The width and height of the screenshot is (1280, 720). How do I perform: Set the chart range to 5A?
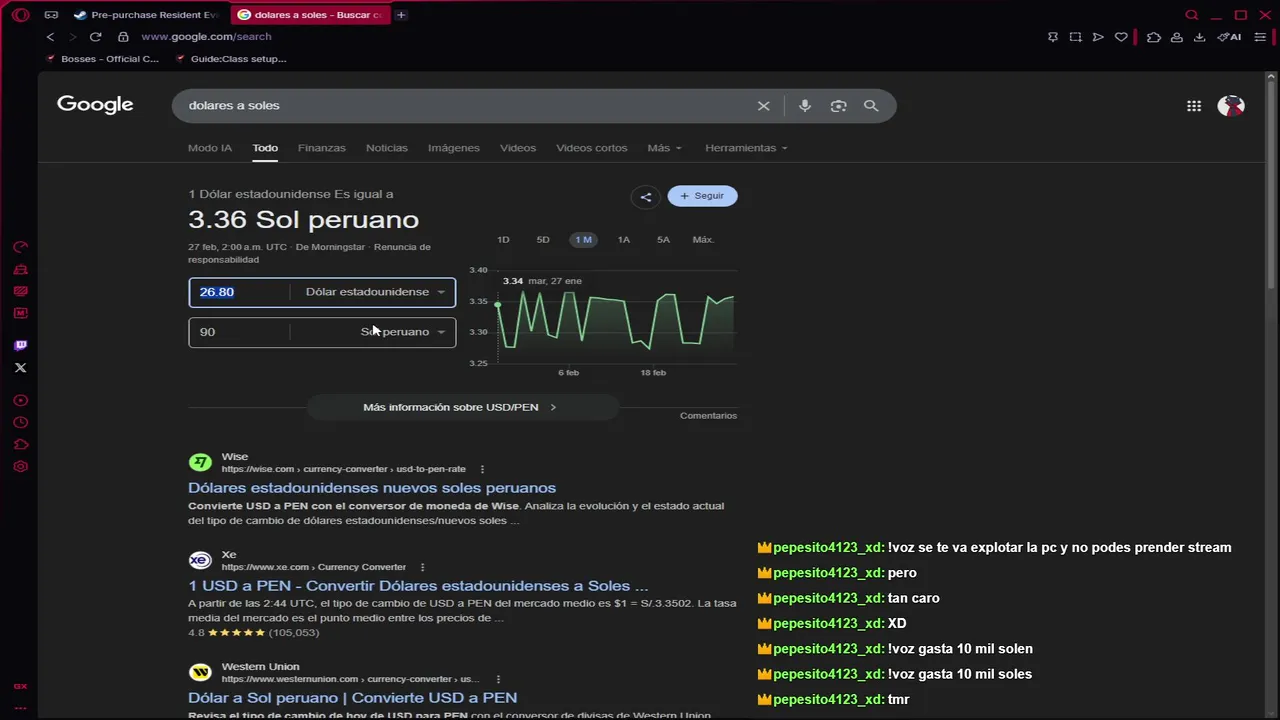[663, 240]
